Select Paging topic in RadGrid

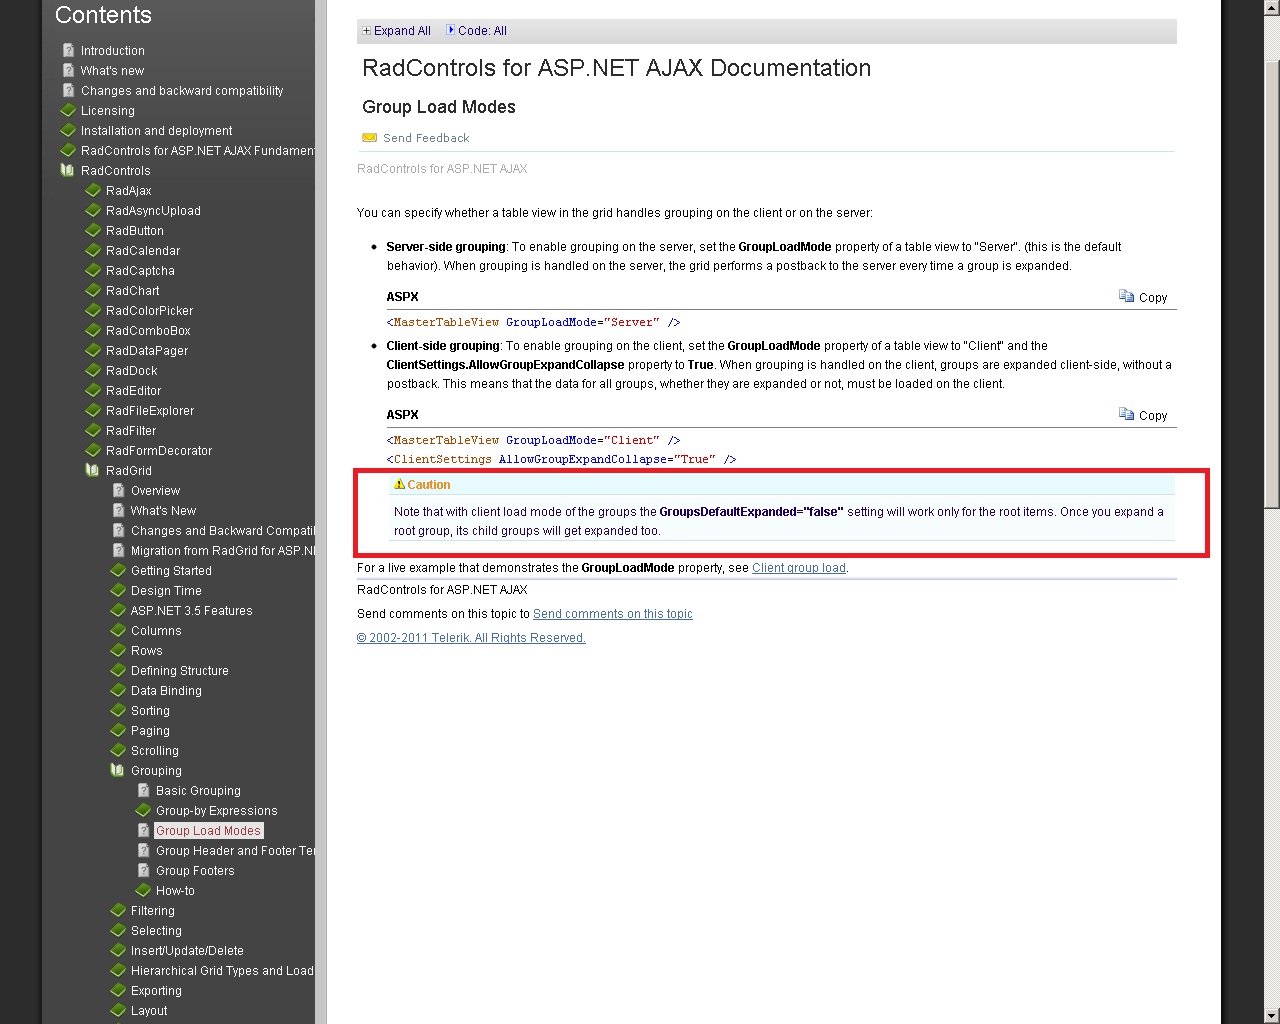[x=150, y=731]
